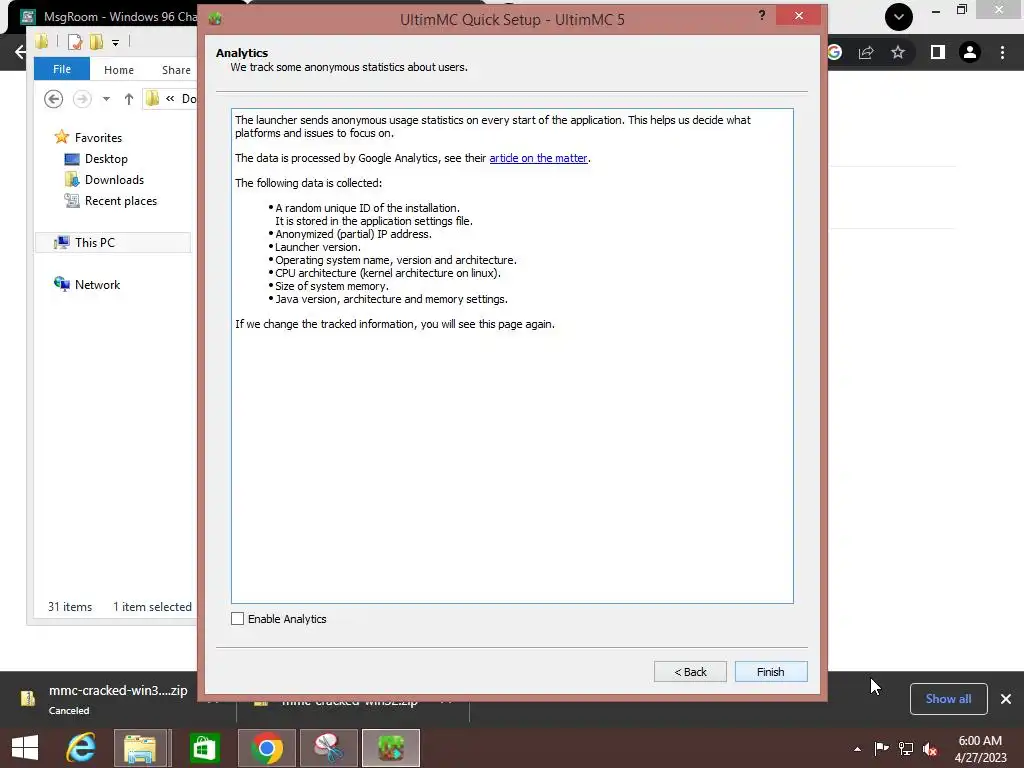Click Chrome's bookmark star icon
This screenshot has height=768, width=1024.
[898, 52]
